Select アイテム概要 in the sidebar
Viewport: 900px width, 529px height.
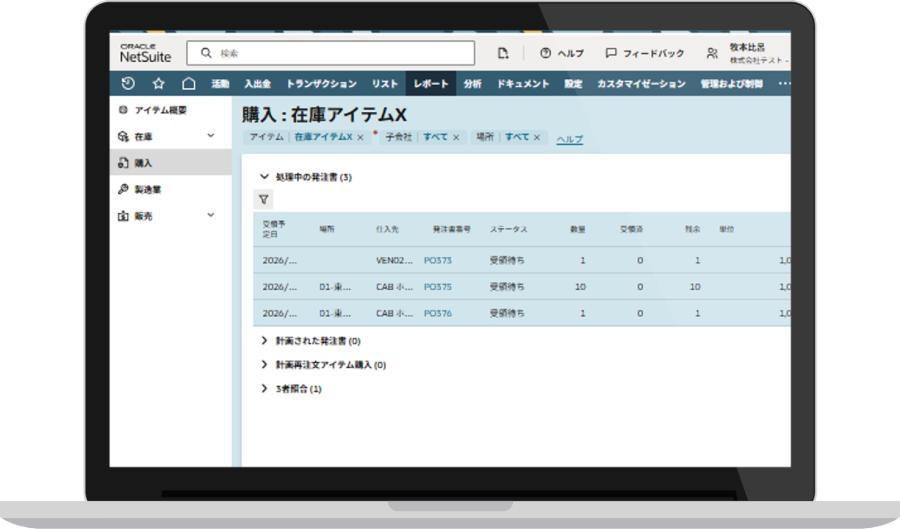tap(170, 110)
